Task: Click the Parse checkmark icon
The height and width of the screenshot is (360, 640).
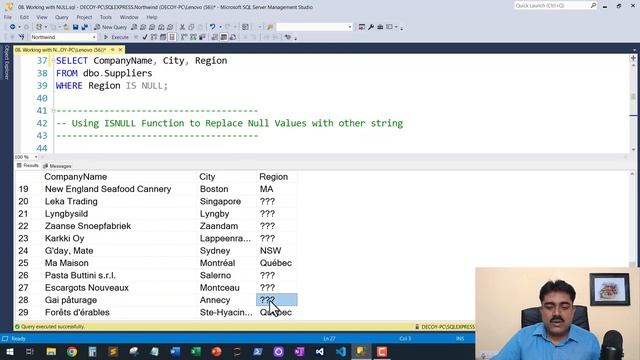Action: tap(145, 37)
